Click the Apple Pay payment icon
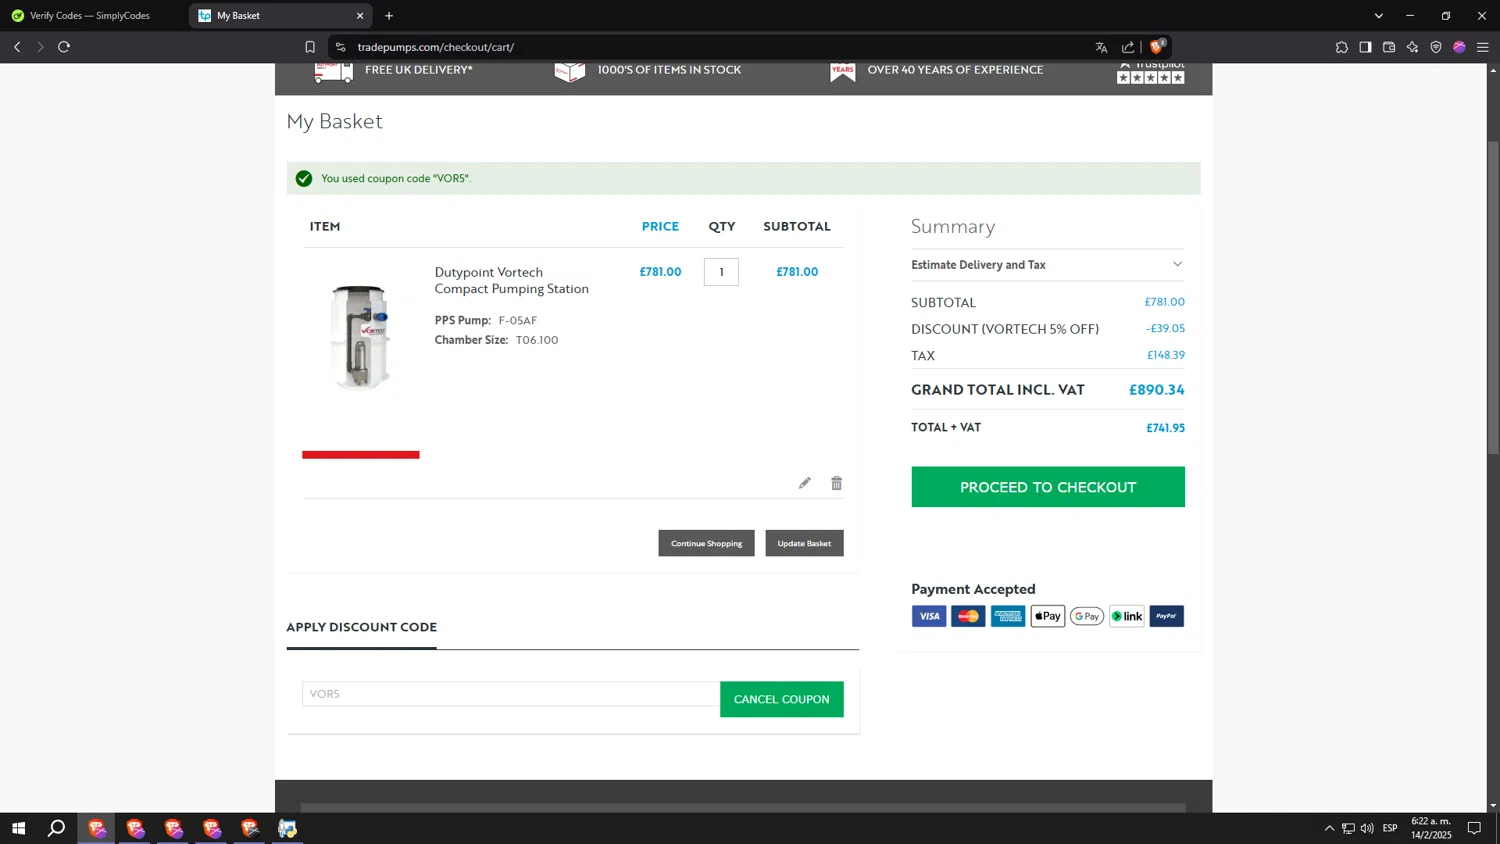The width and height of the screenshot is (1500, 844). [x=1048, y=616]
